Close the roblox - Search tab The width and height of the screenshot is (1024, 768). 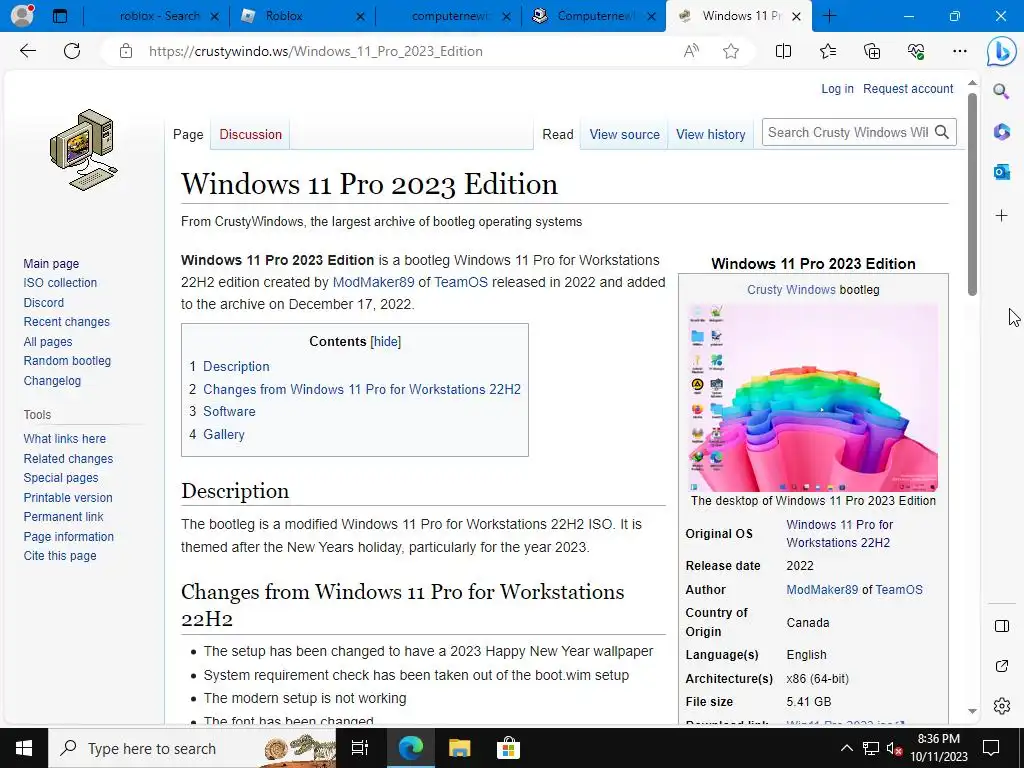(214, 17)
